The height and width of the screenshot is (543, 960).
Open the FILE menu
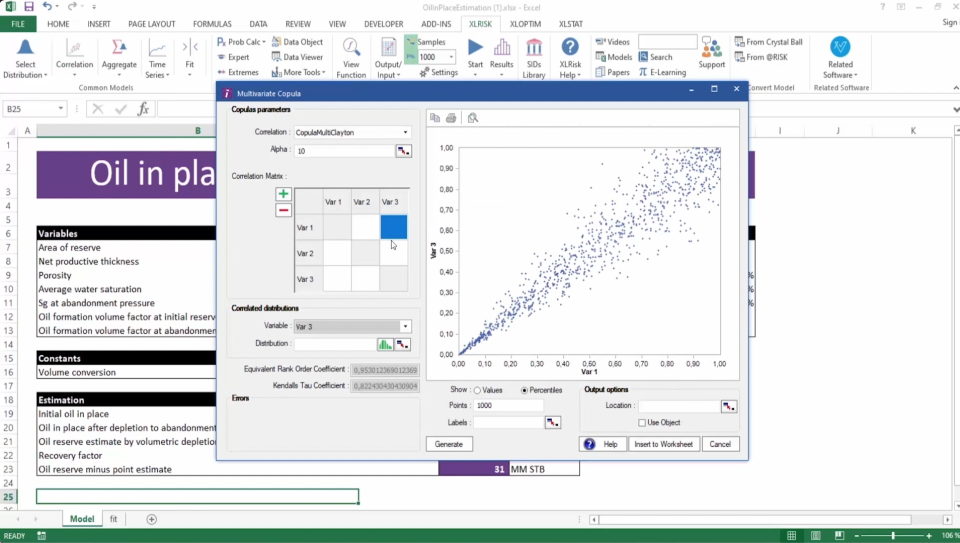tap(18, 24)
